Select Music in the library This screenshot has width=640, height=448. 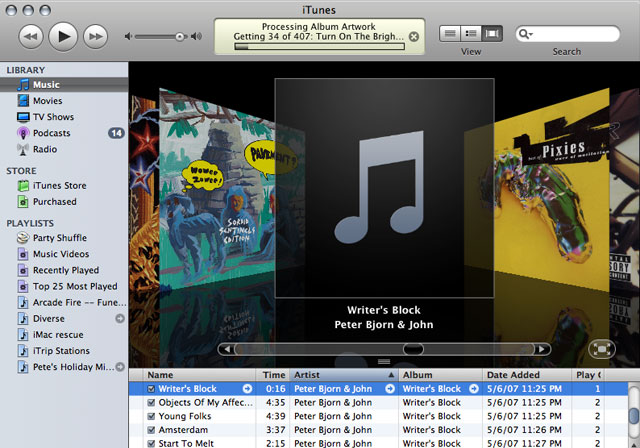[64, 84]
